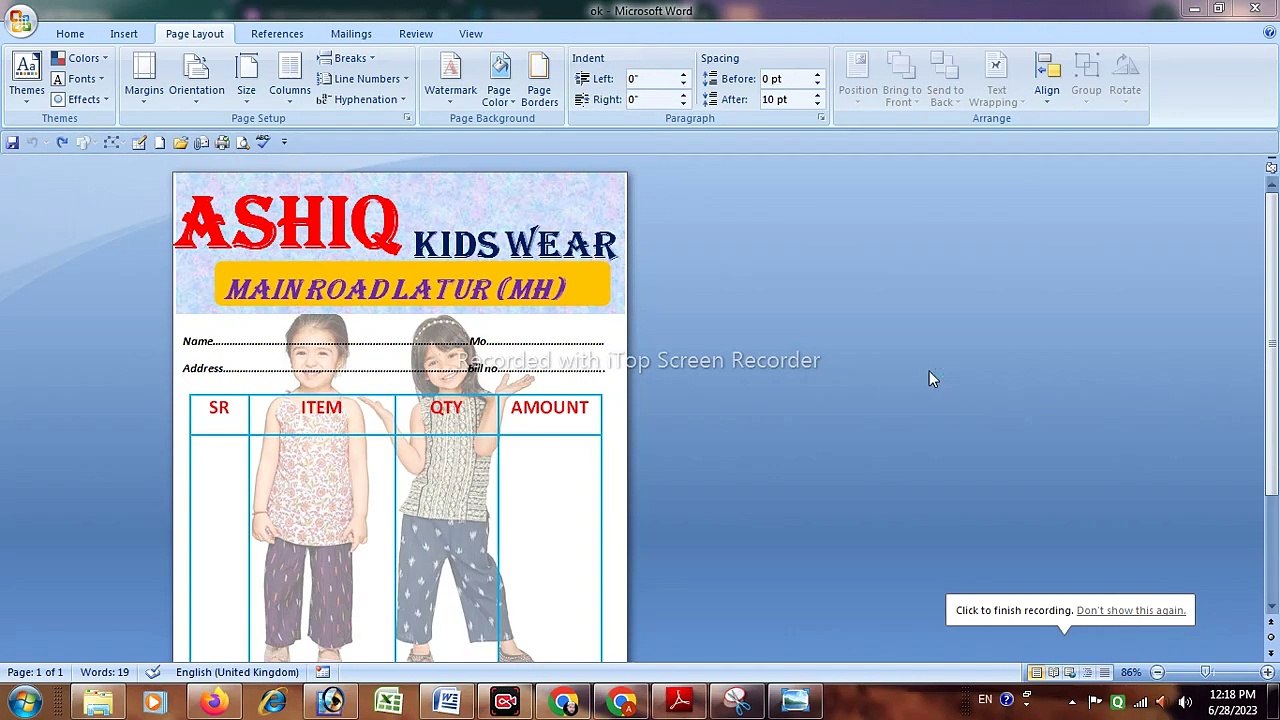Click the Save icon in quick access toolbar
The image size is (1280, 720).
click(12, 143)
